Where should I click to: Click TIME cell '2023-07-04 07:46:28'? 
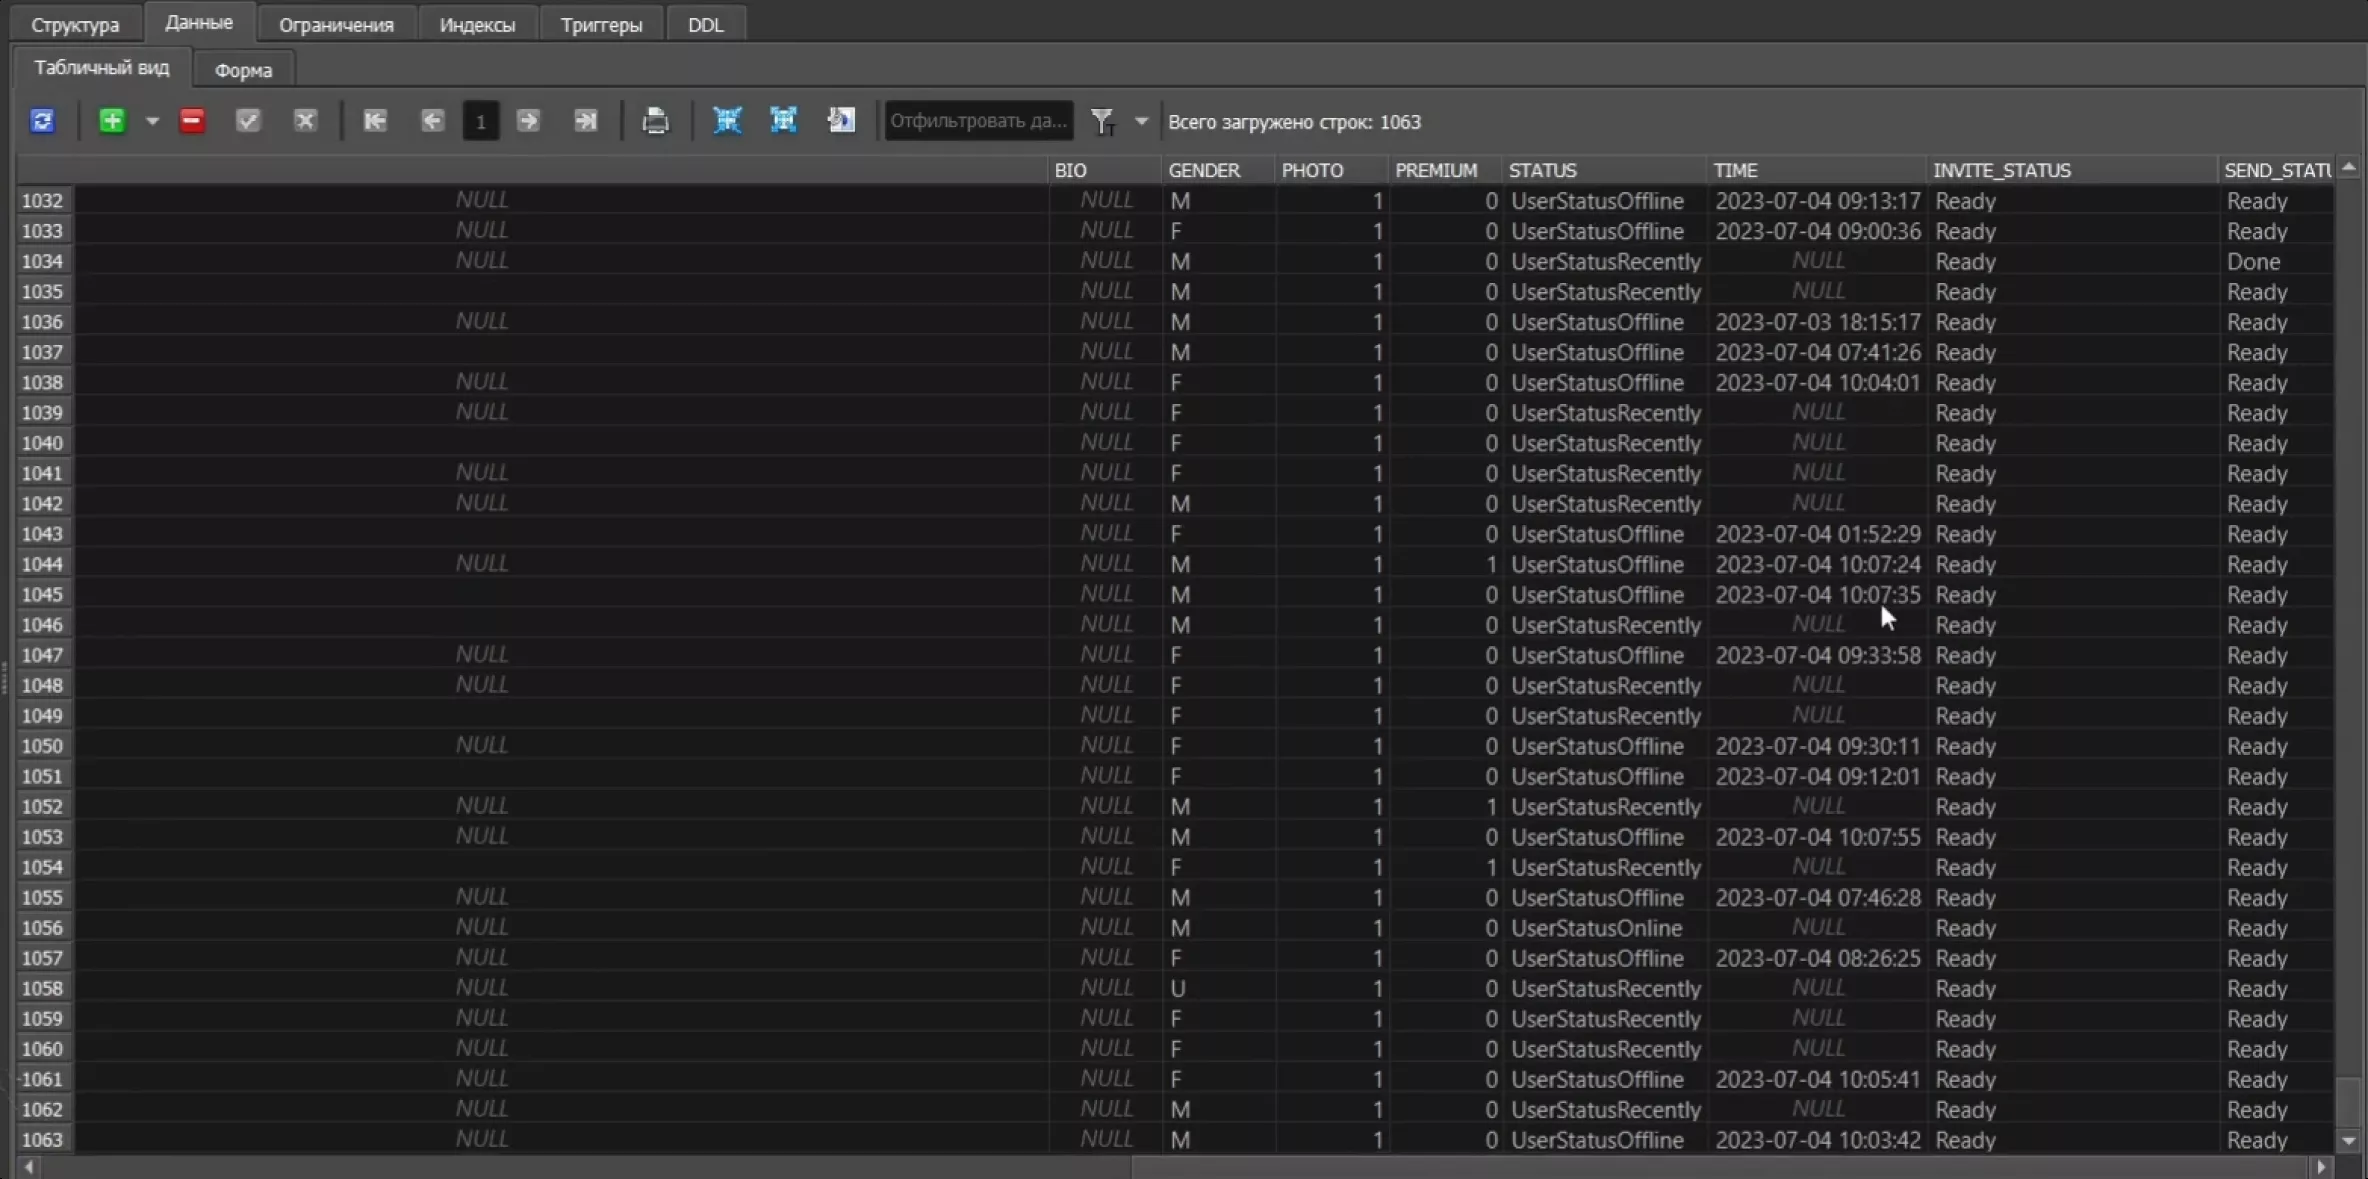pyautogui.click(x=1817, y=897)
